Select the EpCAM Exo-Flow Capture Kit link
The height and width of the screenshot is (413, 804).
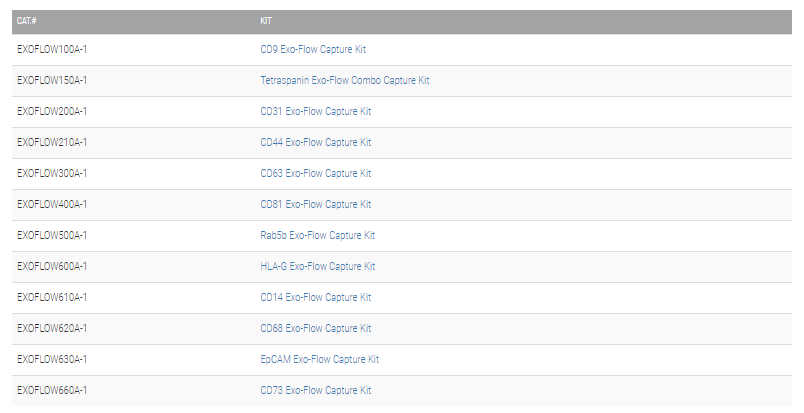click(x=320, y=359)
